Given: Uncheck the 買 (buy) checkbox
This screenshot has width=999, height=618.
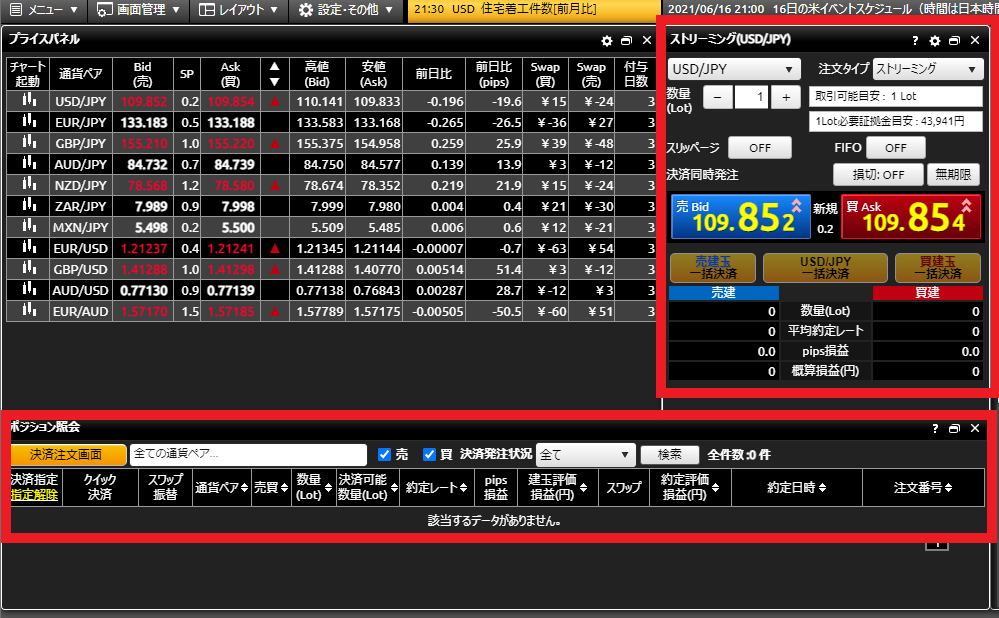Looking at the screenshot, I should [431, 454].
